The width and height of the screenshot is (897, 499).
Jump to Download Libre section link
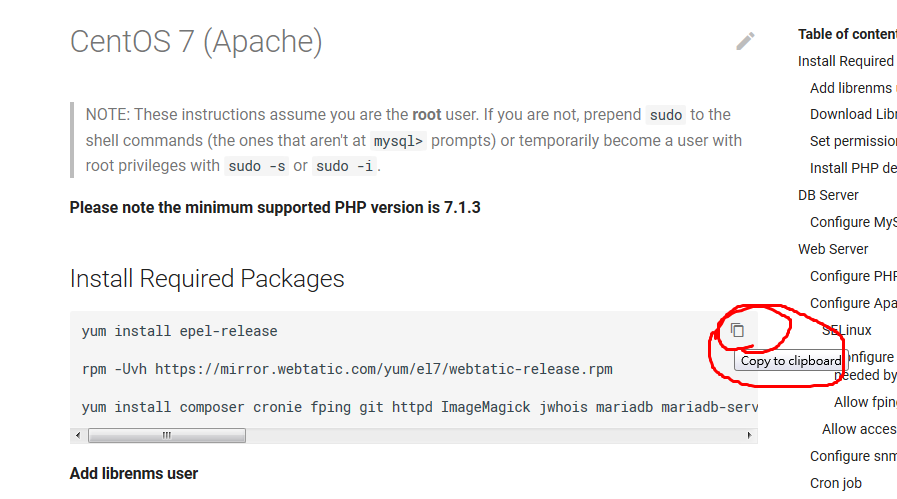(x=853, y=114)
